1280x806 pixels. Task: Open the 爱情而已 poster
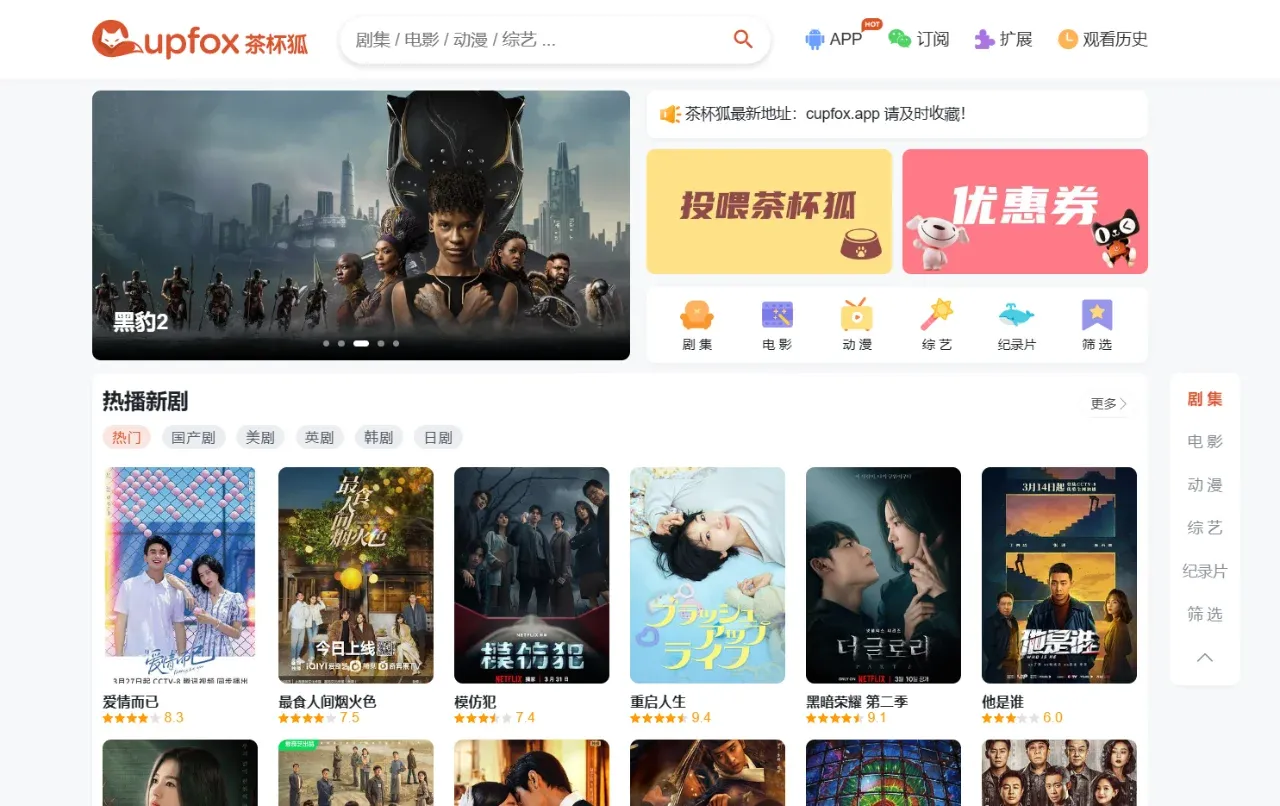pos(180,575)
